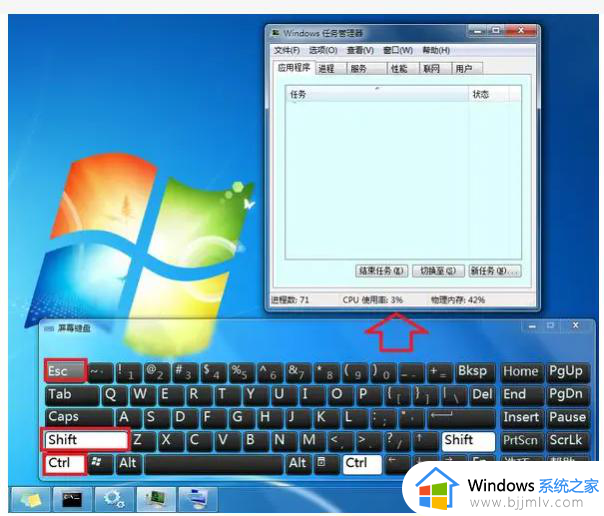Tap the Enter arrow key
This screenshot has width=604, height=516.
click(461, 417)
